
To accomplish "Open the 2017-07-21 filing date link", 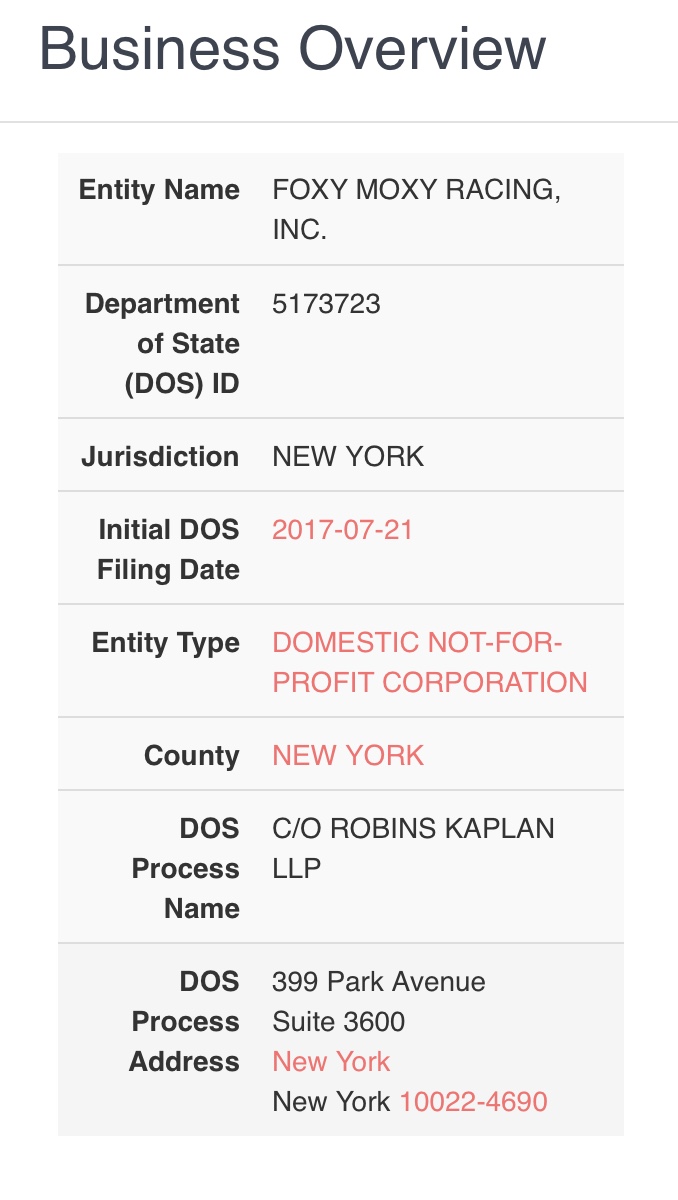I will click(x=342, y=530).
